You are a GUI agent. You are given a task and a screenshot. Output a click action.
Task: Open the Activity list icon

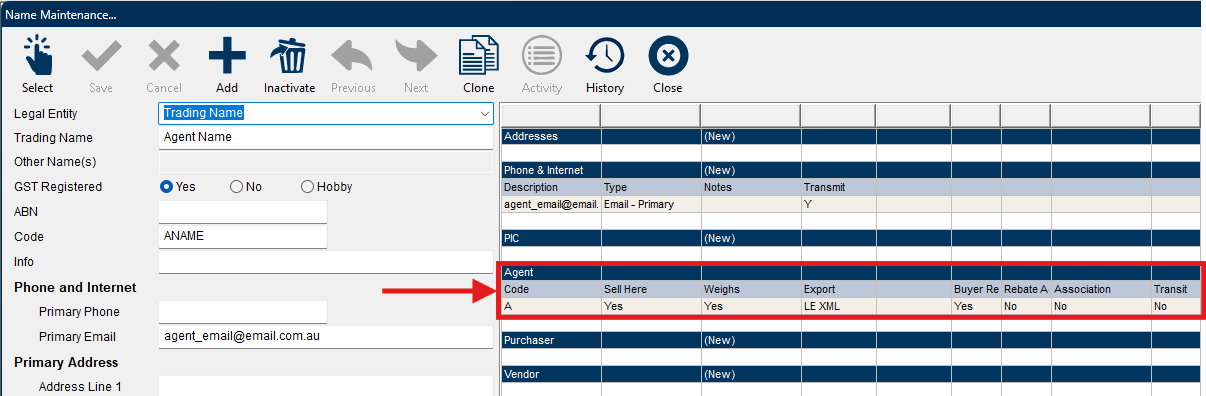pos(542,55)
